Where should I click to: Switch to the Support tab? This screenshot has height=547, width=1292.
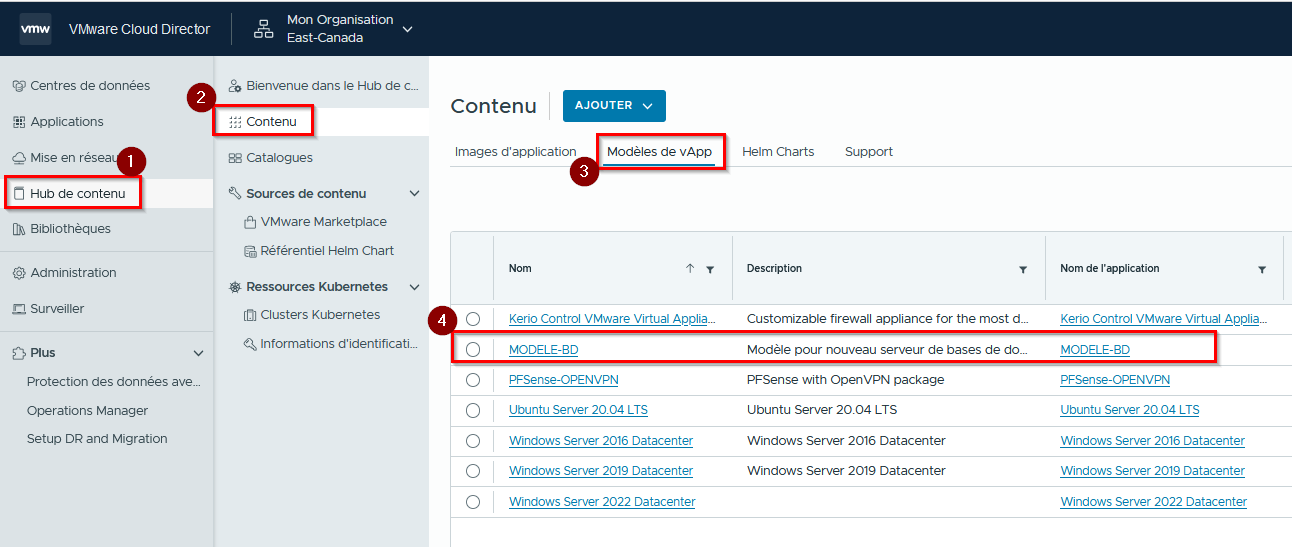pyautogui.click(x=869, y=152)
